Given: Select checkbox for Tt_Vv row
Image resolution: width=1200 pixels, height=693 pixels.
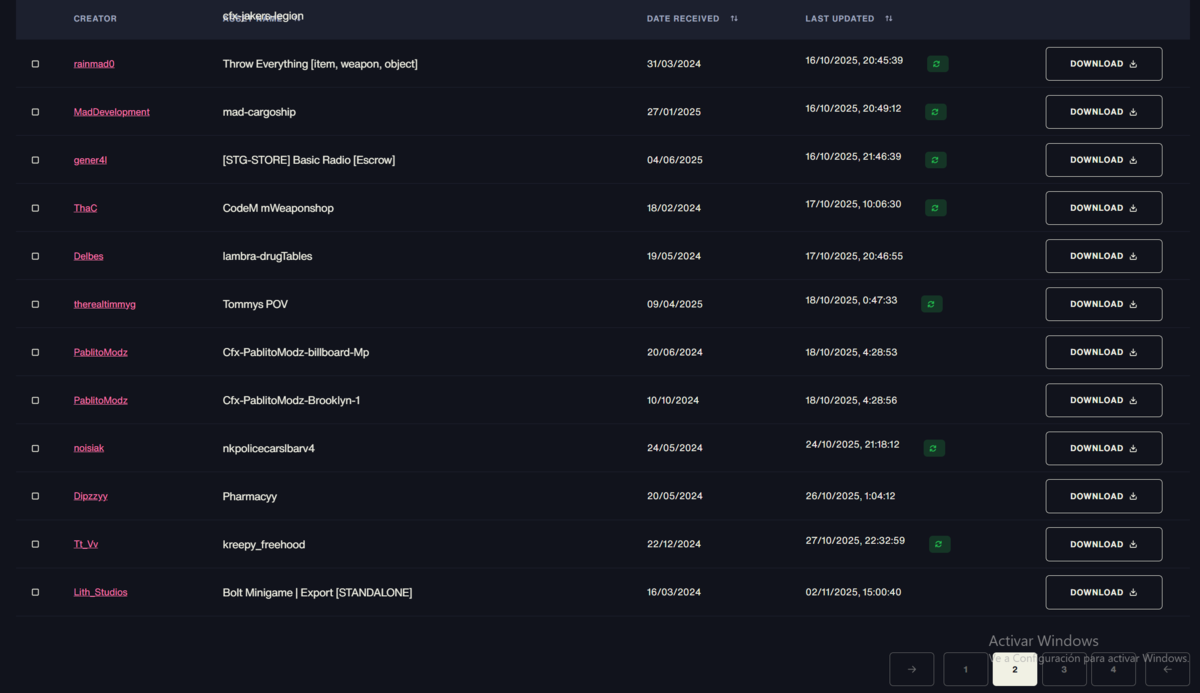Looking at the screenshot, I should point(35,544).
